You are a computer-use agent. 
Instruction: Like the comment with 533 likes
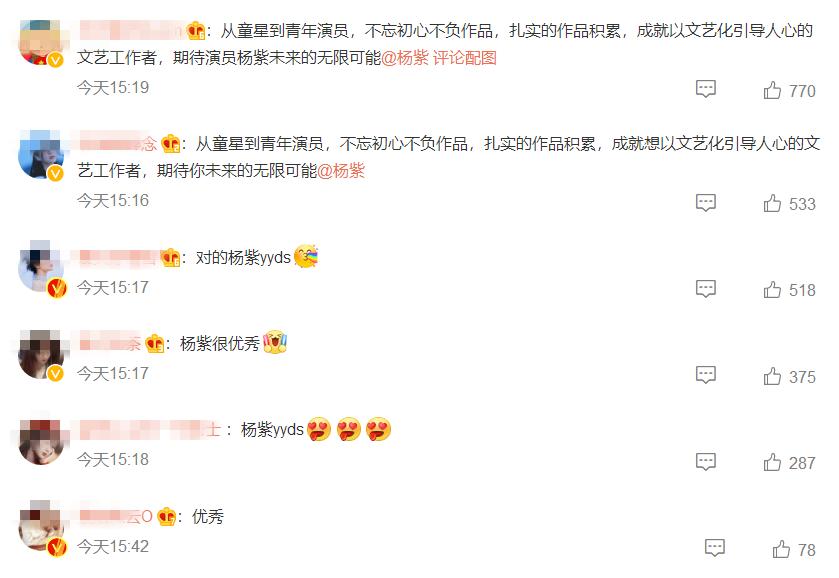[x=772, y=203]
